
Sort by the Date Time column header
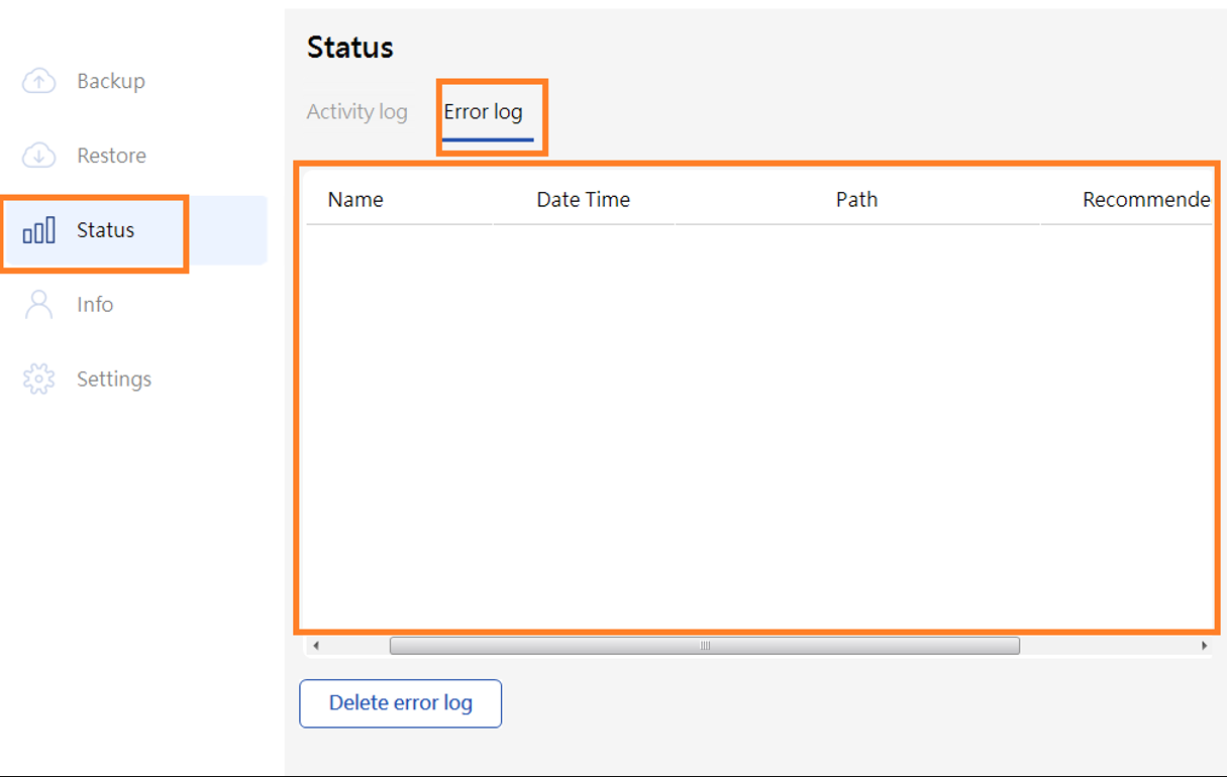point(583,199)
